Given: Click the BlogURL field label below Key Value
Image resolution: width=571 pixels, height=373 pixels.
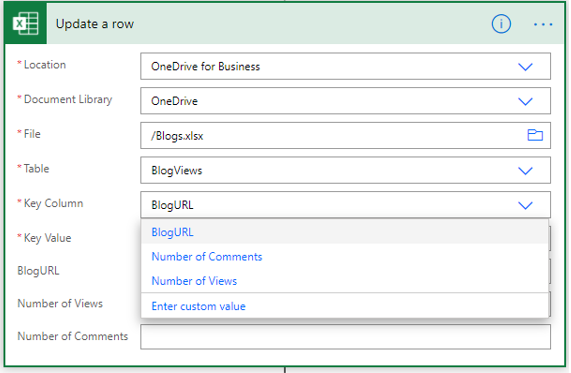Looking at the screenshot, I should click(x=38, y=271).
